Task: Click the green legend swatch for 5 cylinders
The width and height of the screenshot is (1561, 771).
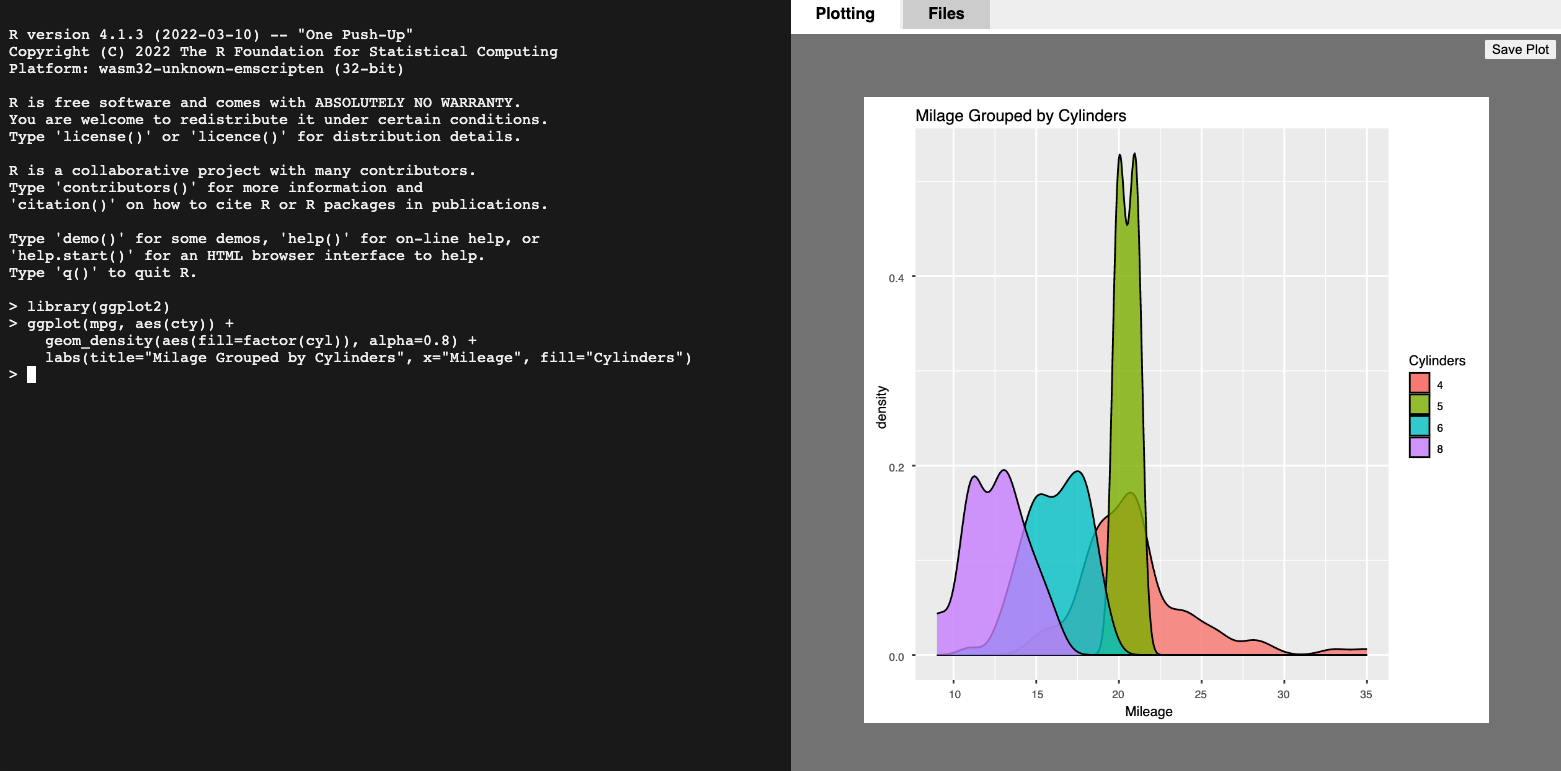Action: (1419, 405)
